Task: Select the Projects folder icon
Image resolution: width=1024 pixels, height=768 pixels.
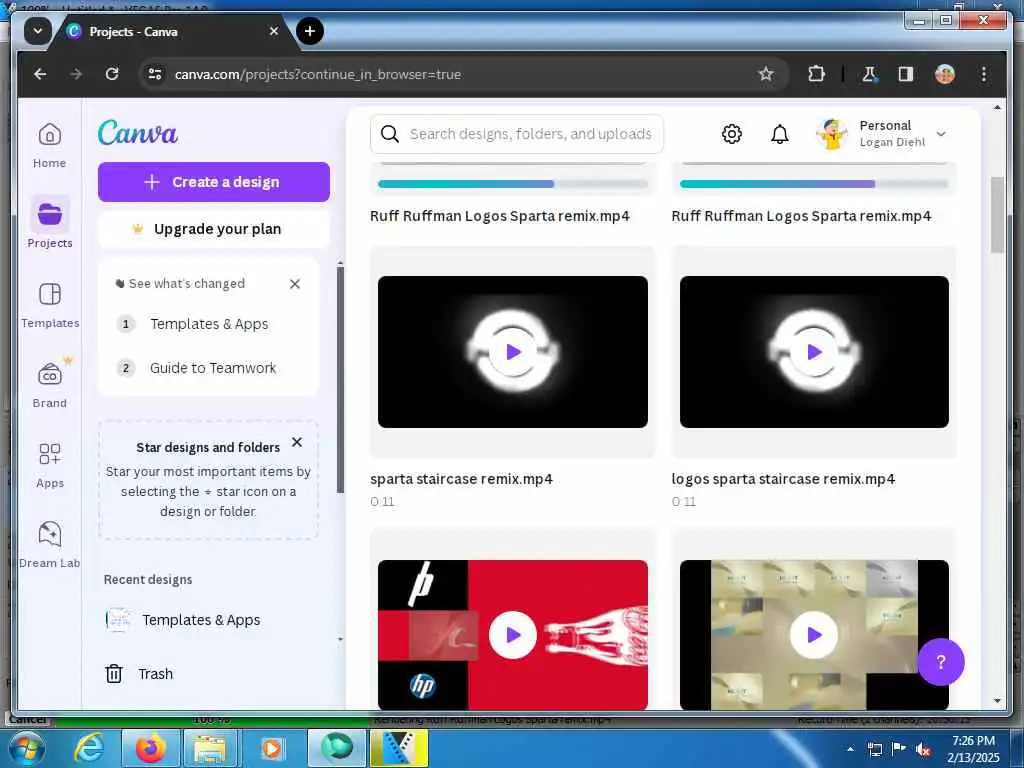Action: tap(50, 214)
